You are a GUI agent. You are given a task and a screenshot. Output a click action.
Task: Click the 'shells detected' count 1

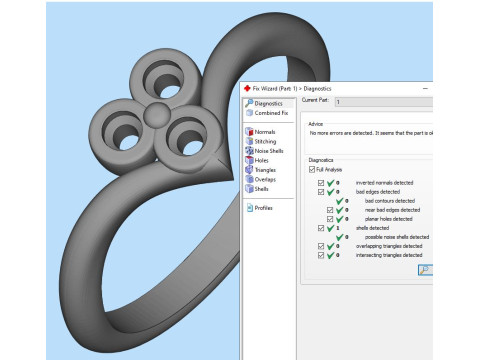click(338, 228)
